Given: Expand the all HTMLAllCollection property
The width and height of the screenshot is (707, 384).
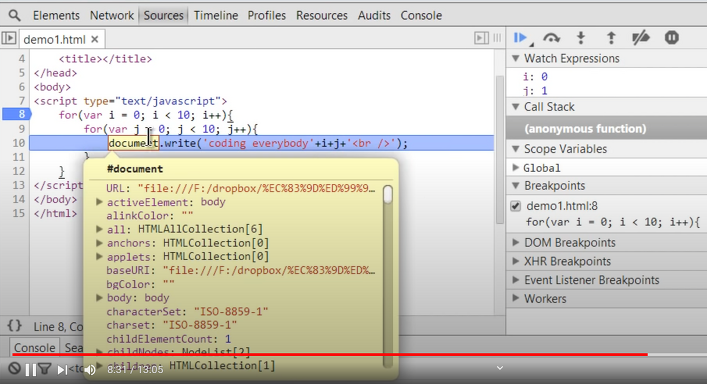Looking at the screenshot, I should (x=99, y=229).
